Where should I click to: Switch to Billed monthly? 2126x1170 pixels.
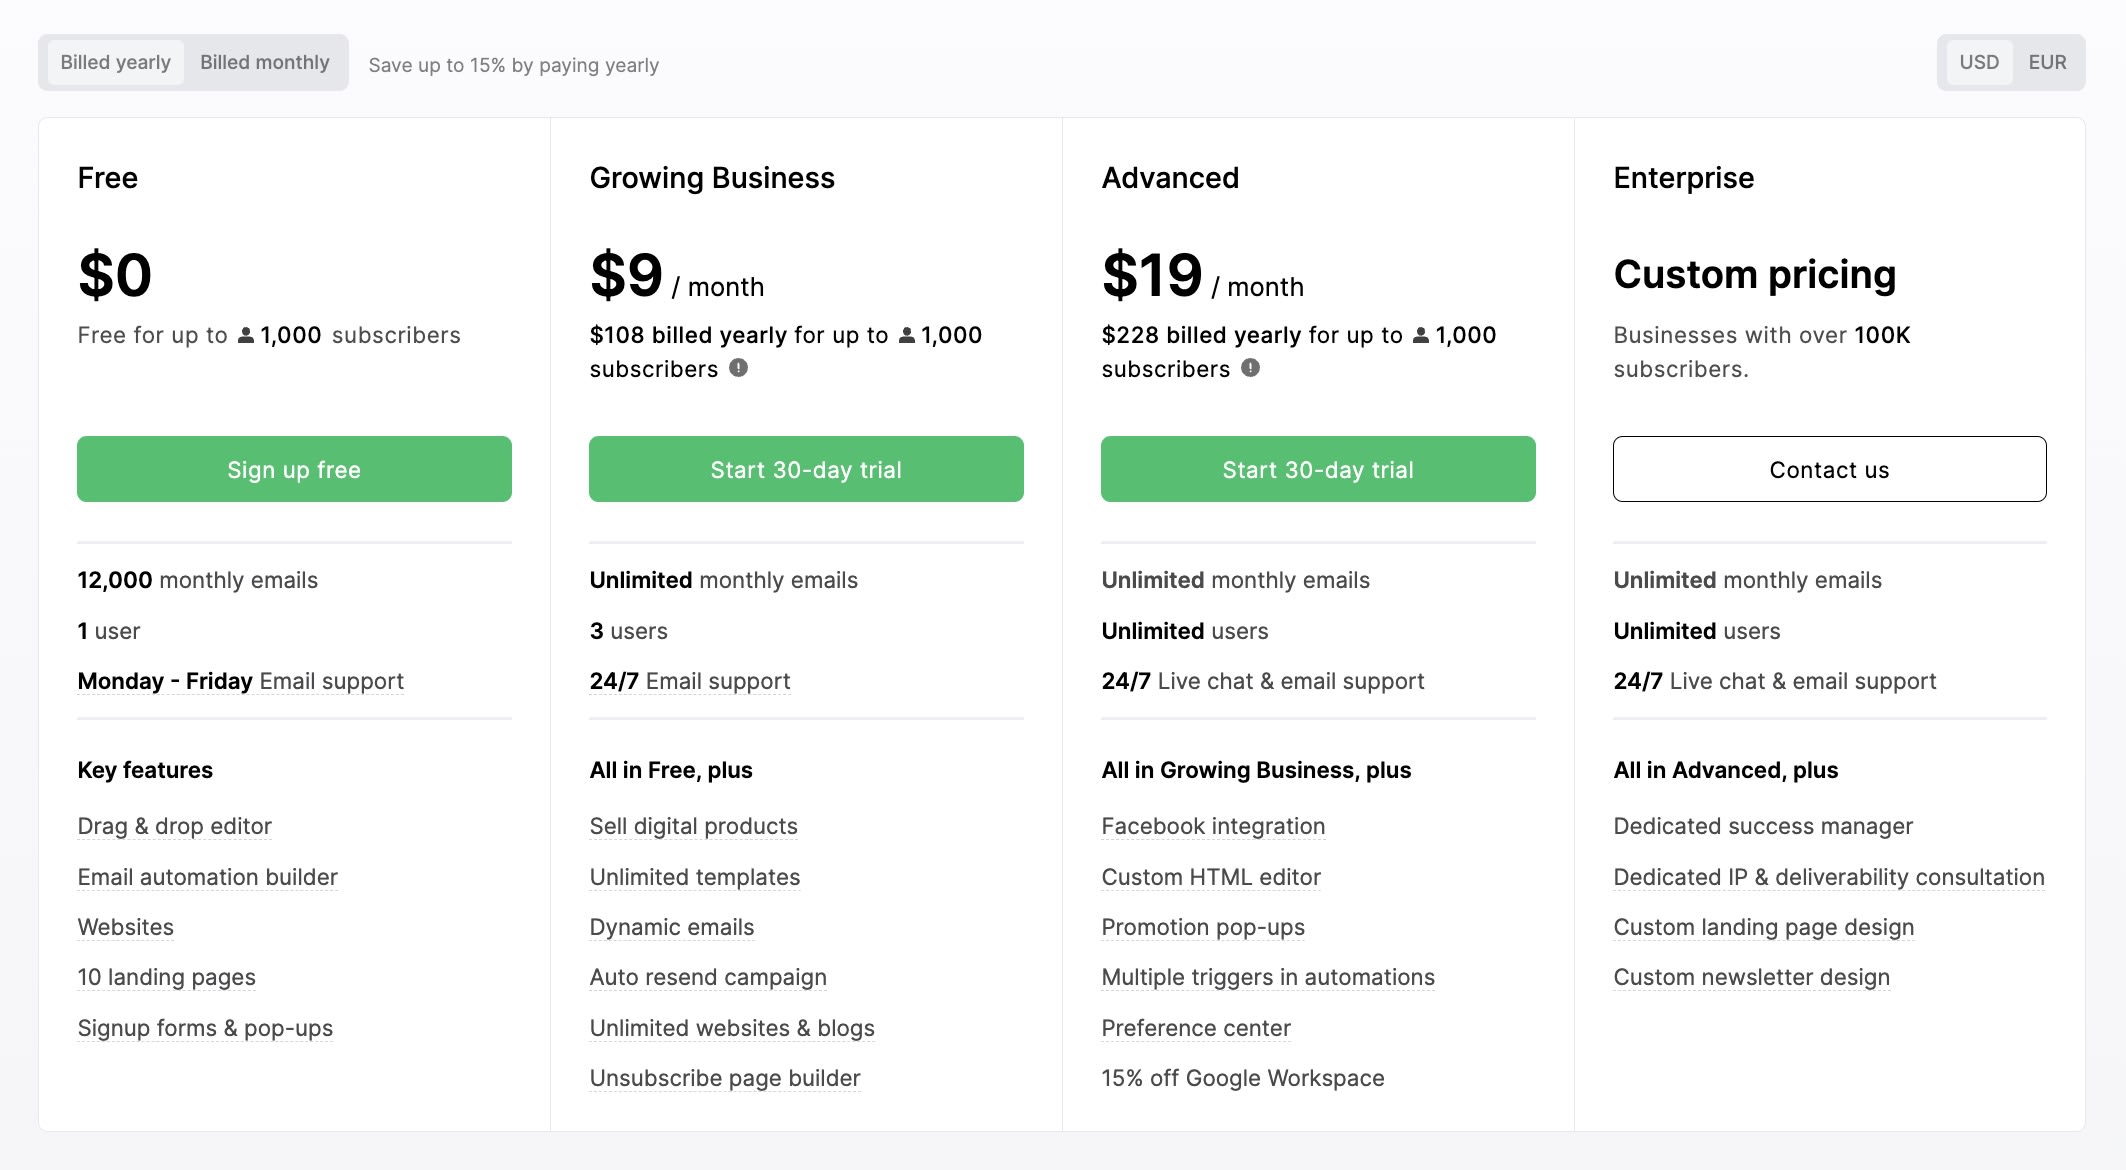tap(264, 62)
